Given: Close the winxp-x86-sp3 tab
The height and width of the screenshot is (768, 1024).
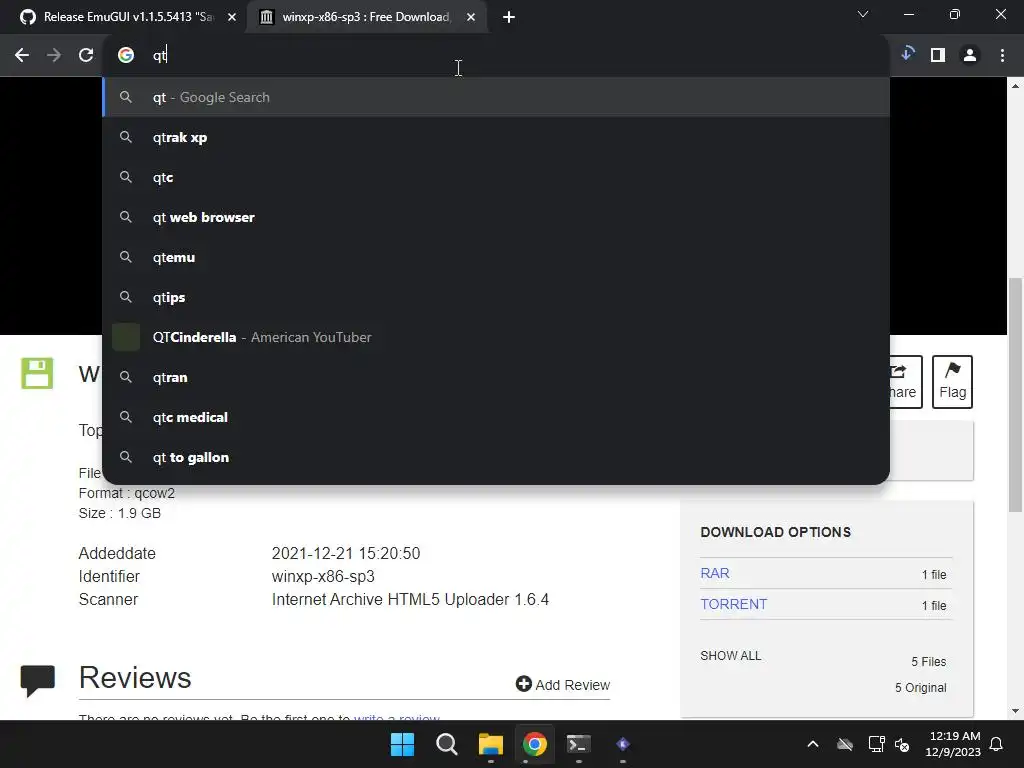Looking at the screenshot, I should (471, 17).
